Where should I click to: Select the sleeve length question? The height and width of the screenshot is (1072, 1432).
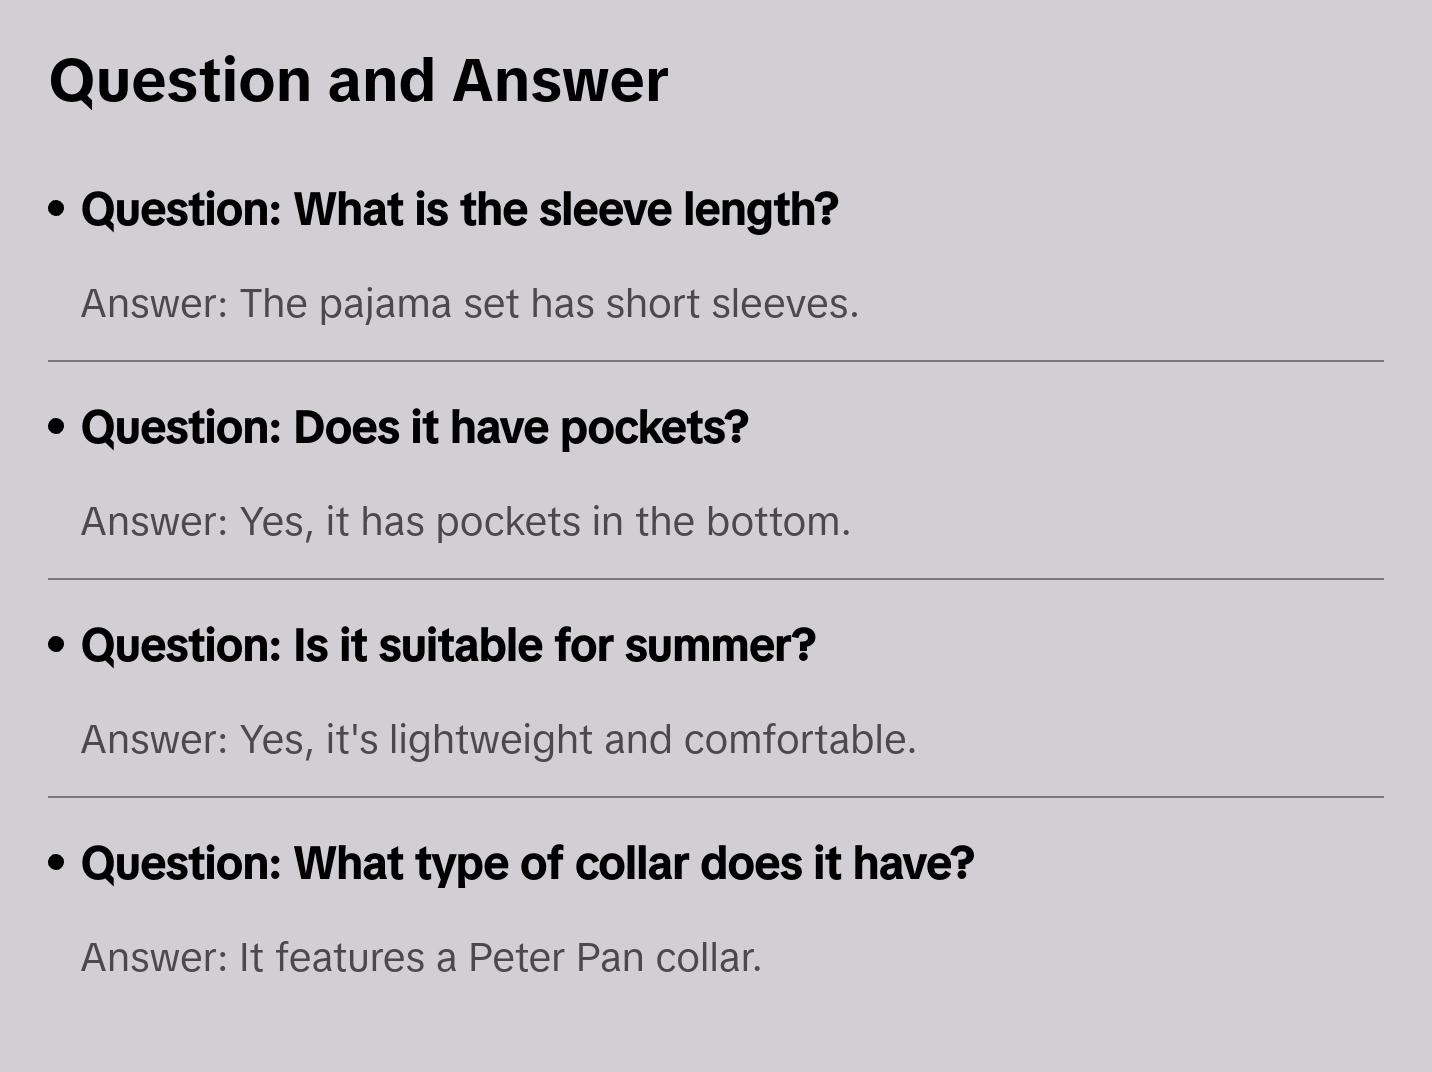point(459,210)
